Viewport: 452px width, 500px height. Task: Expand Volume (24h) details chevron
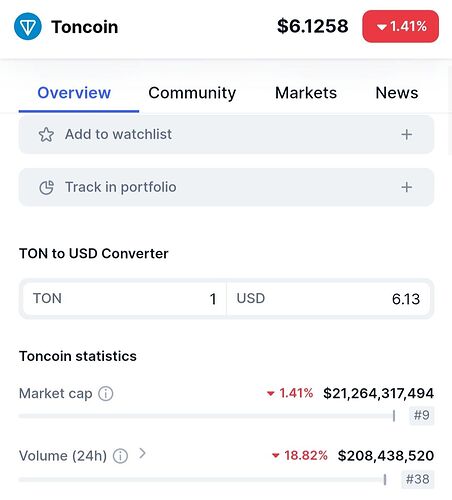[x=142, y=453]
